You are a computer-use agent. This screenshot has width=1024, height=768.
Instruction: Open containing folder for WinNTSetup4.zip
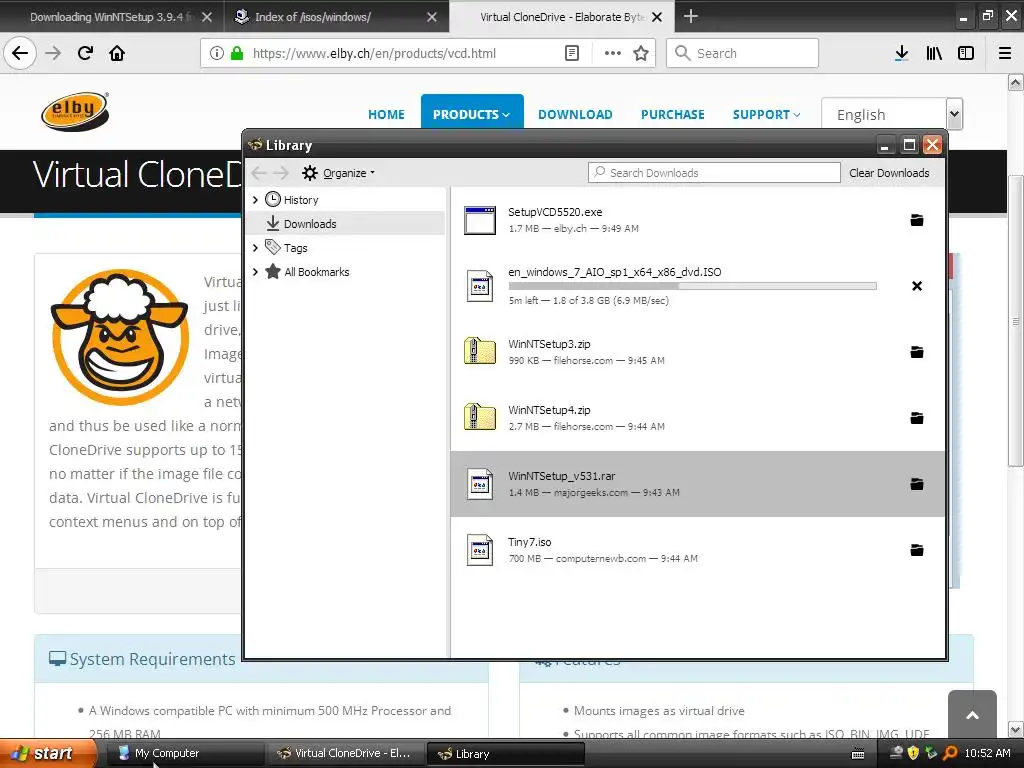917,418
